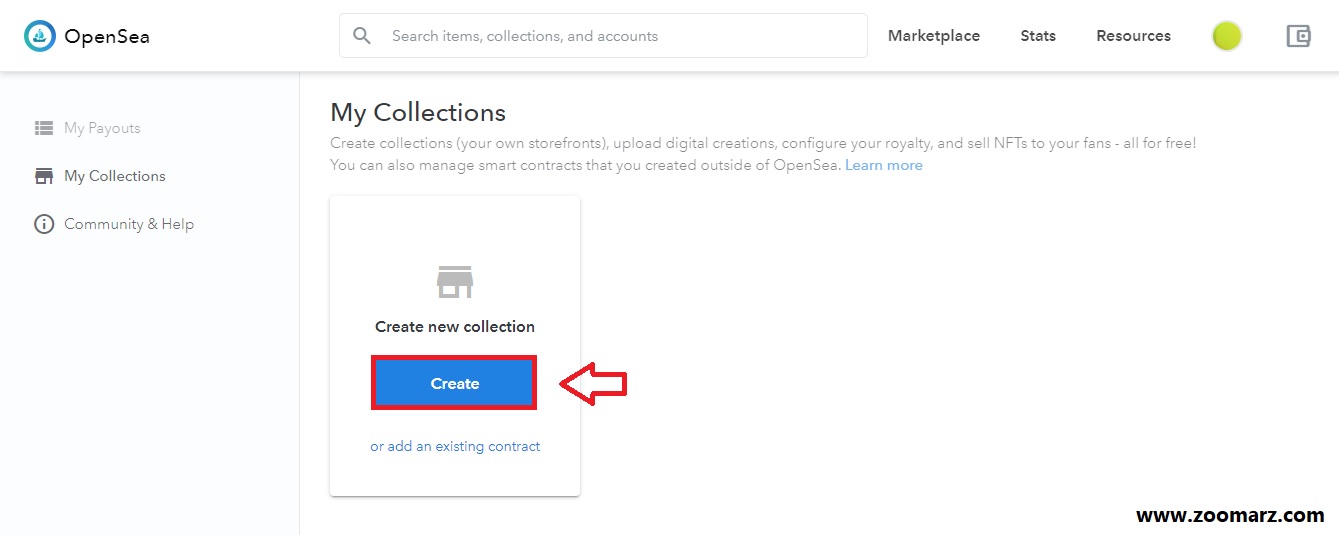Click the OpenSea brand name text
The height and width of the screenshot is (535, 1339).
point(107,37)
